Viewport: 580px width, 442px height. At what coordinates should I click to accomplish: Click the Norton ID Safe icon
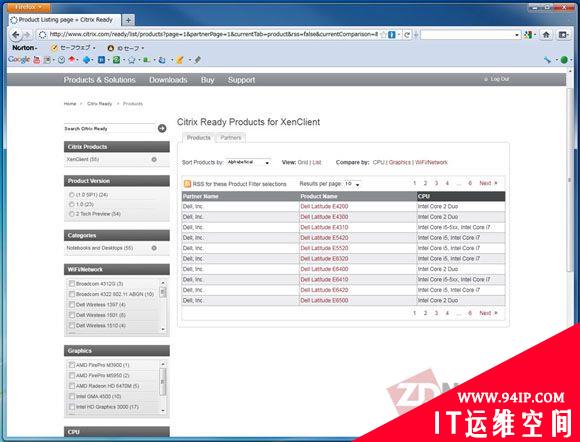click(x=111, y=48)
